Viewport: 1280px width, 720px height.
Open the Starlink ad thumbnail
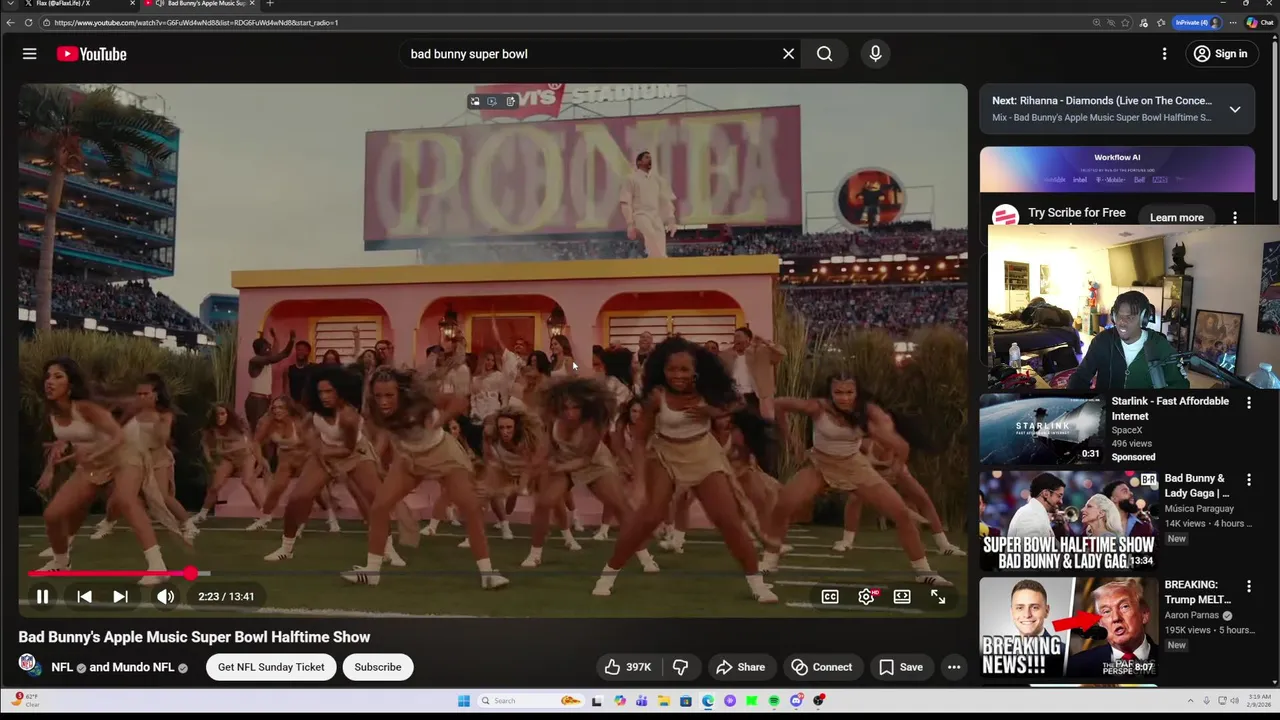(1042, 429)
